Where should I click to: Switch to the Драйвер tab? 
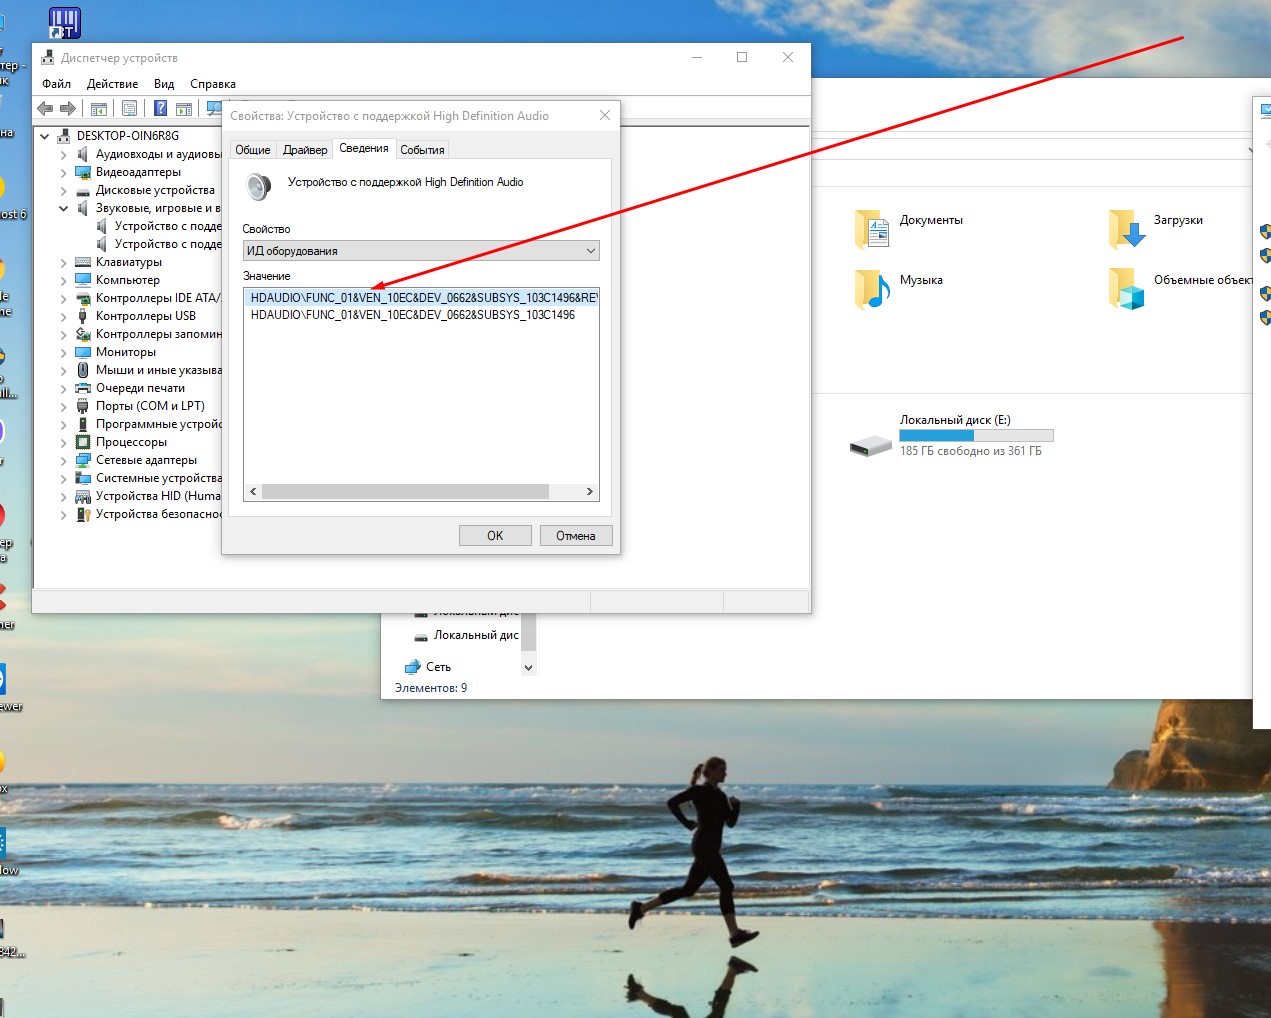click(305, 150)
